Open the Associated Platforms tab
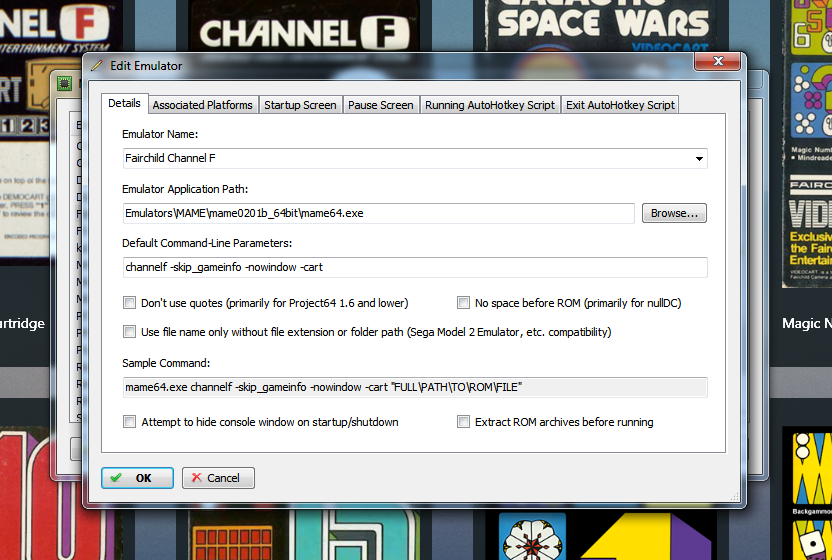The width and height of the screenshot is (832, 560). coord(202,105)
